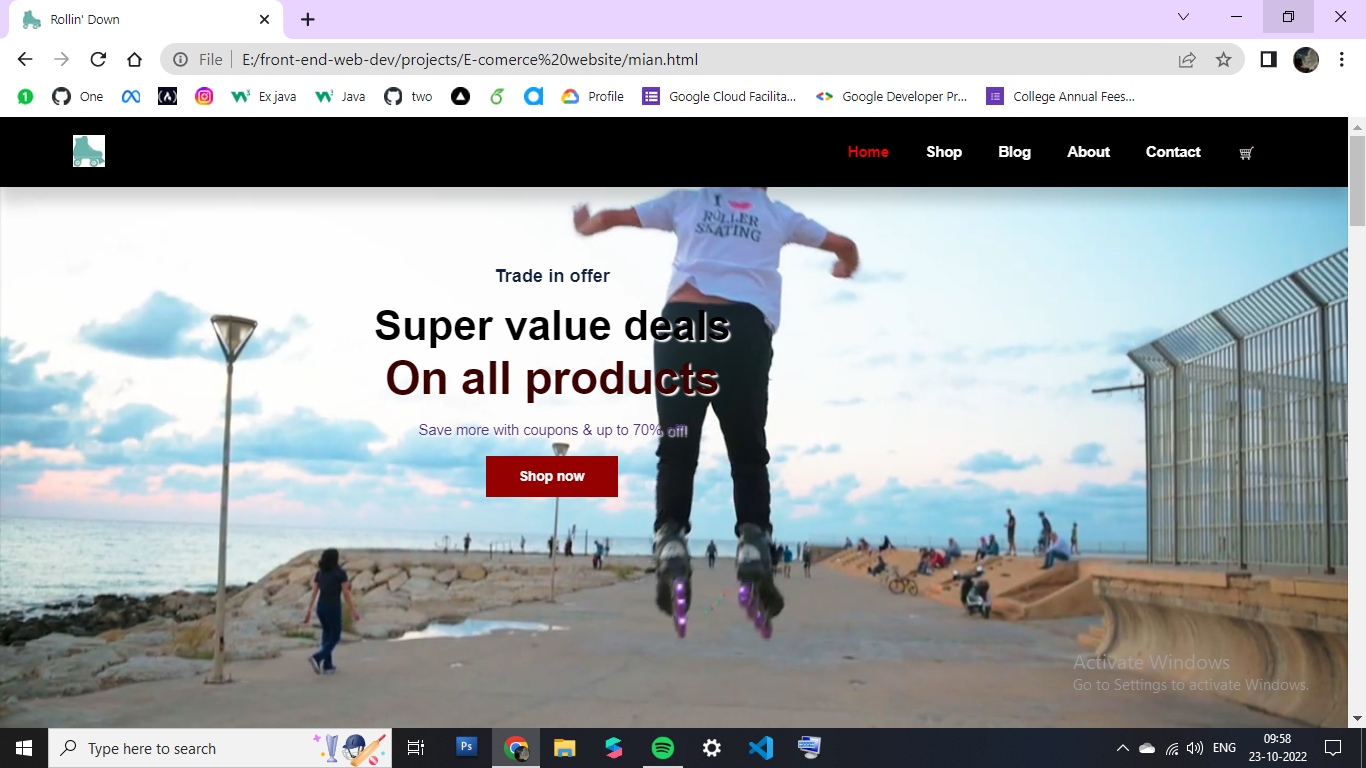The width and height of the screenshot is (1366, 768).
Task: Open the Instagram bookmark
Action: 203,96
